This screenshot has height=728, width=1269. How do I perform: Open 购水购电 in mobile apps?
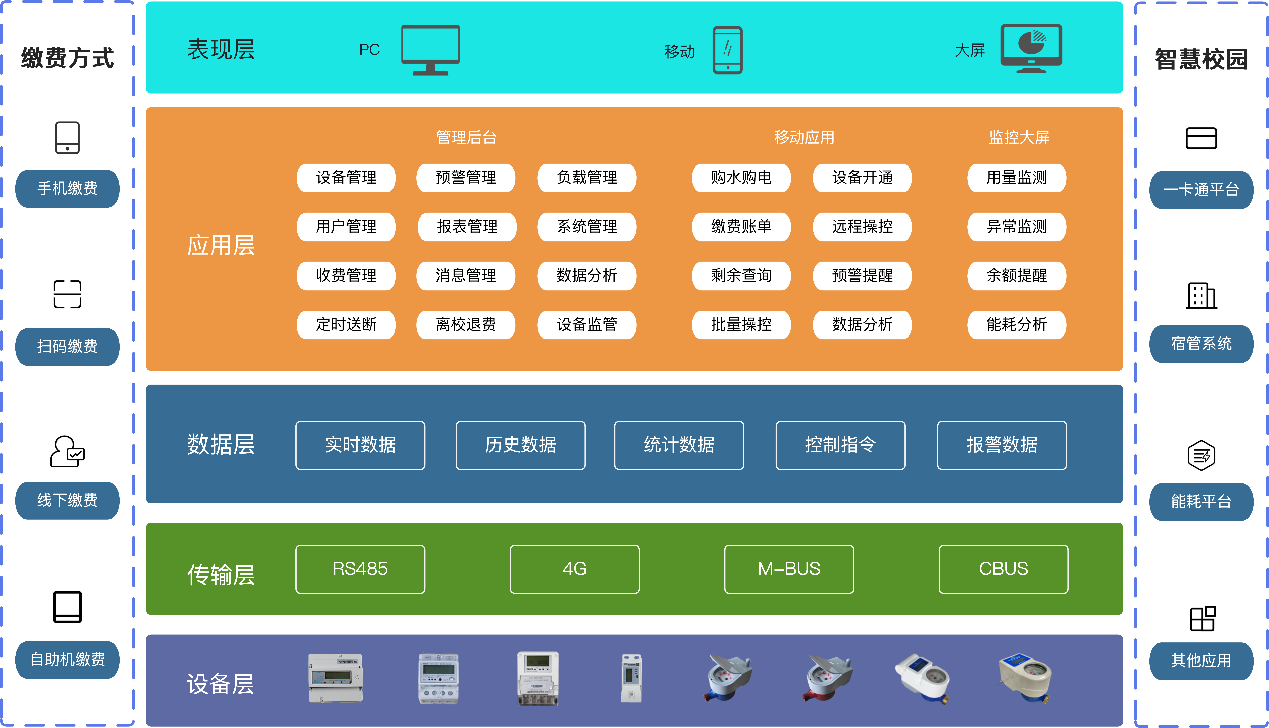(741, 178)
